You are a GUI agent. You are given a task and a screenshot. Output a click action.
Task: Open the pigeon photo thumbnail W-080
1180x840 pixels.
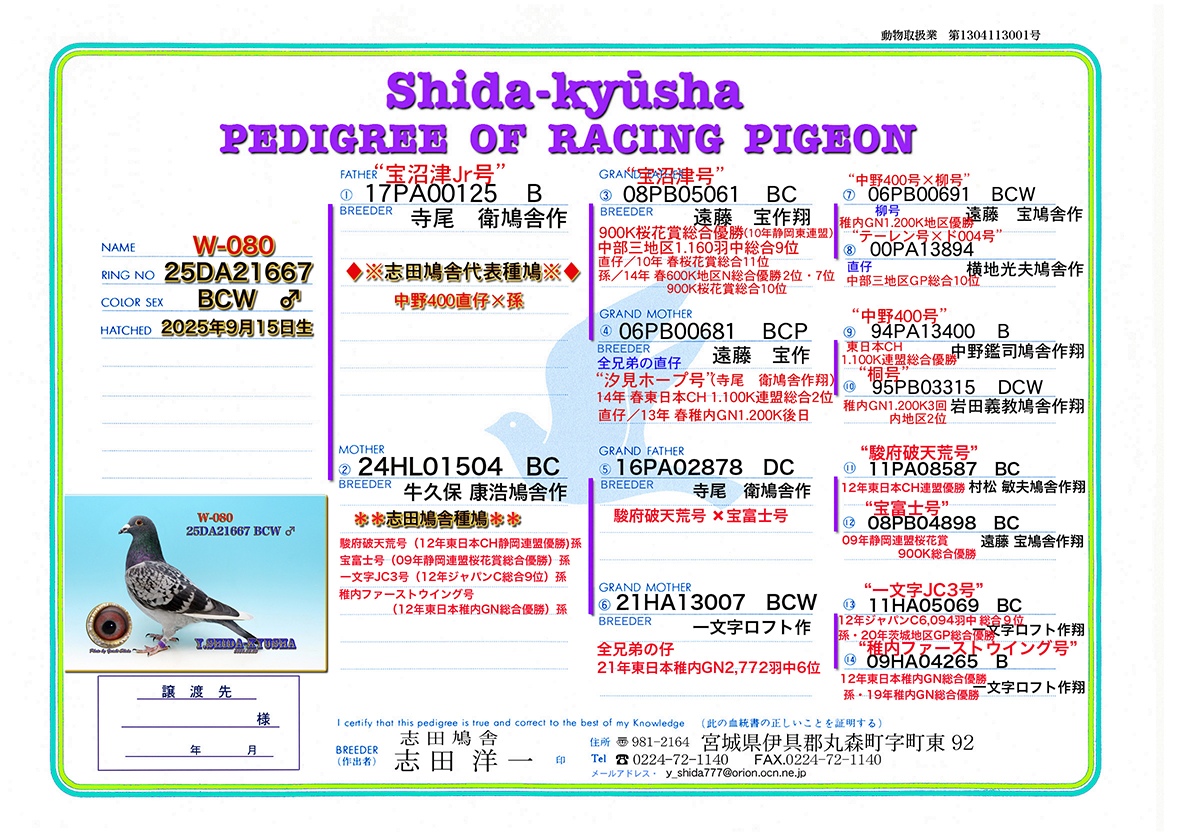(196, 583)
